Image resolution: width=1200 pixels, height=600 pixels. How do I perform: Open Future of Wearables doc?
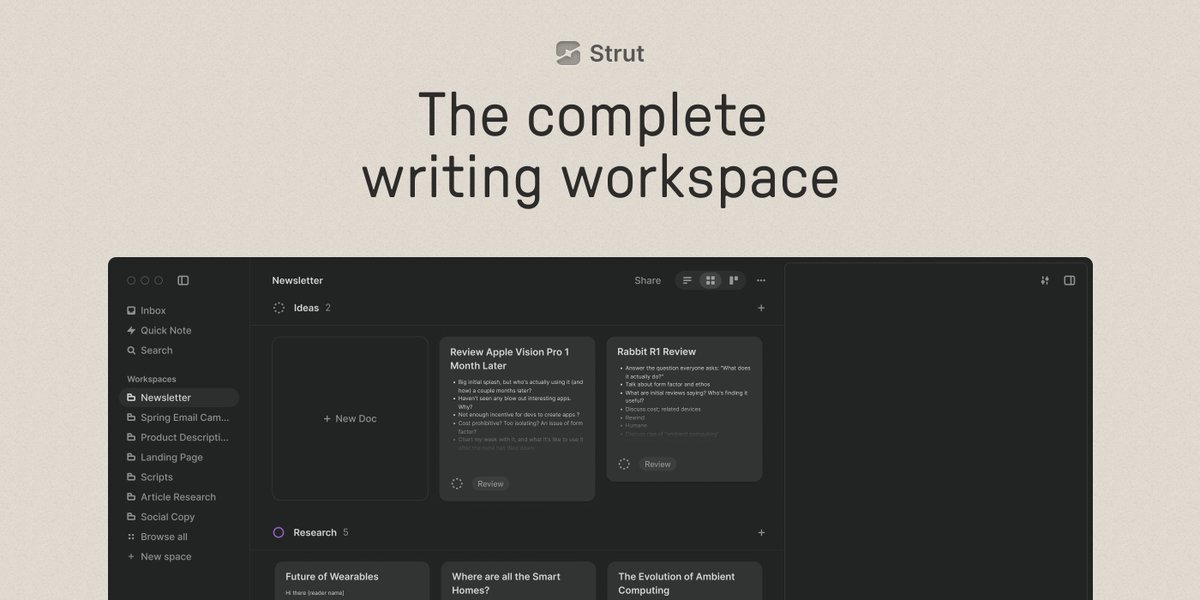click(x=352, y=580)
